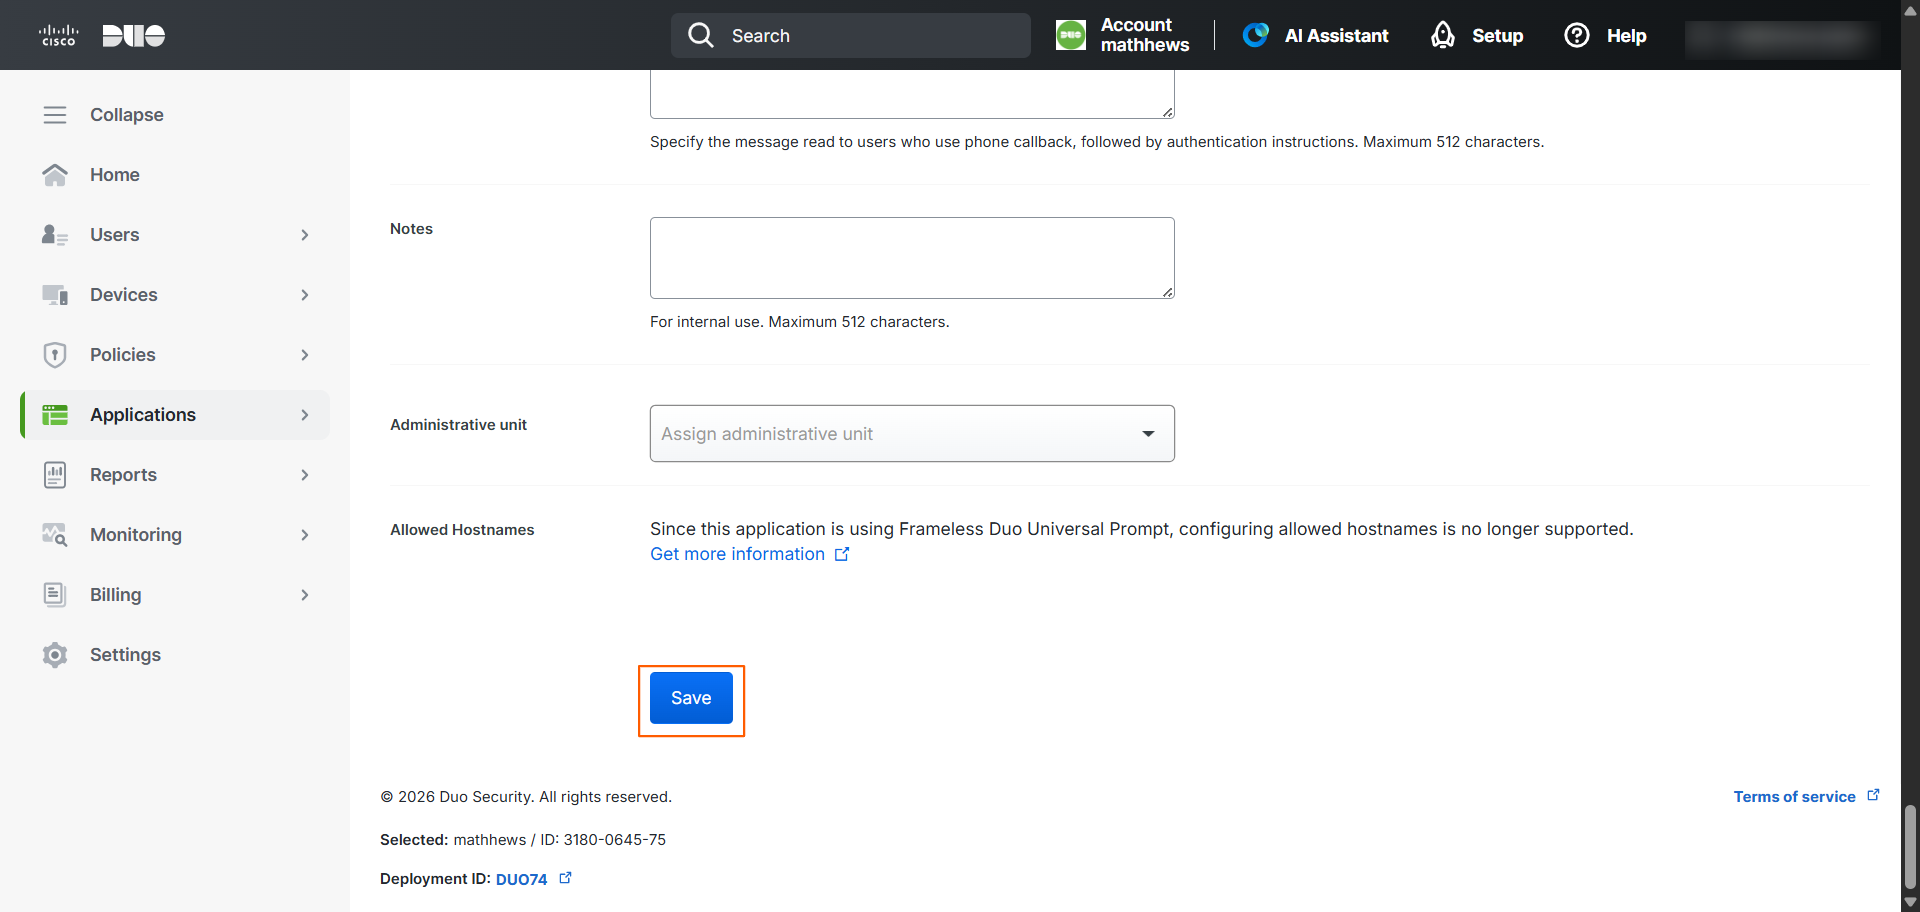Click the Settings gear icon
This screenshot has width=1920, height=912.
[x=55, y=655]
